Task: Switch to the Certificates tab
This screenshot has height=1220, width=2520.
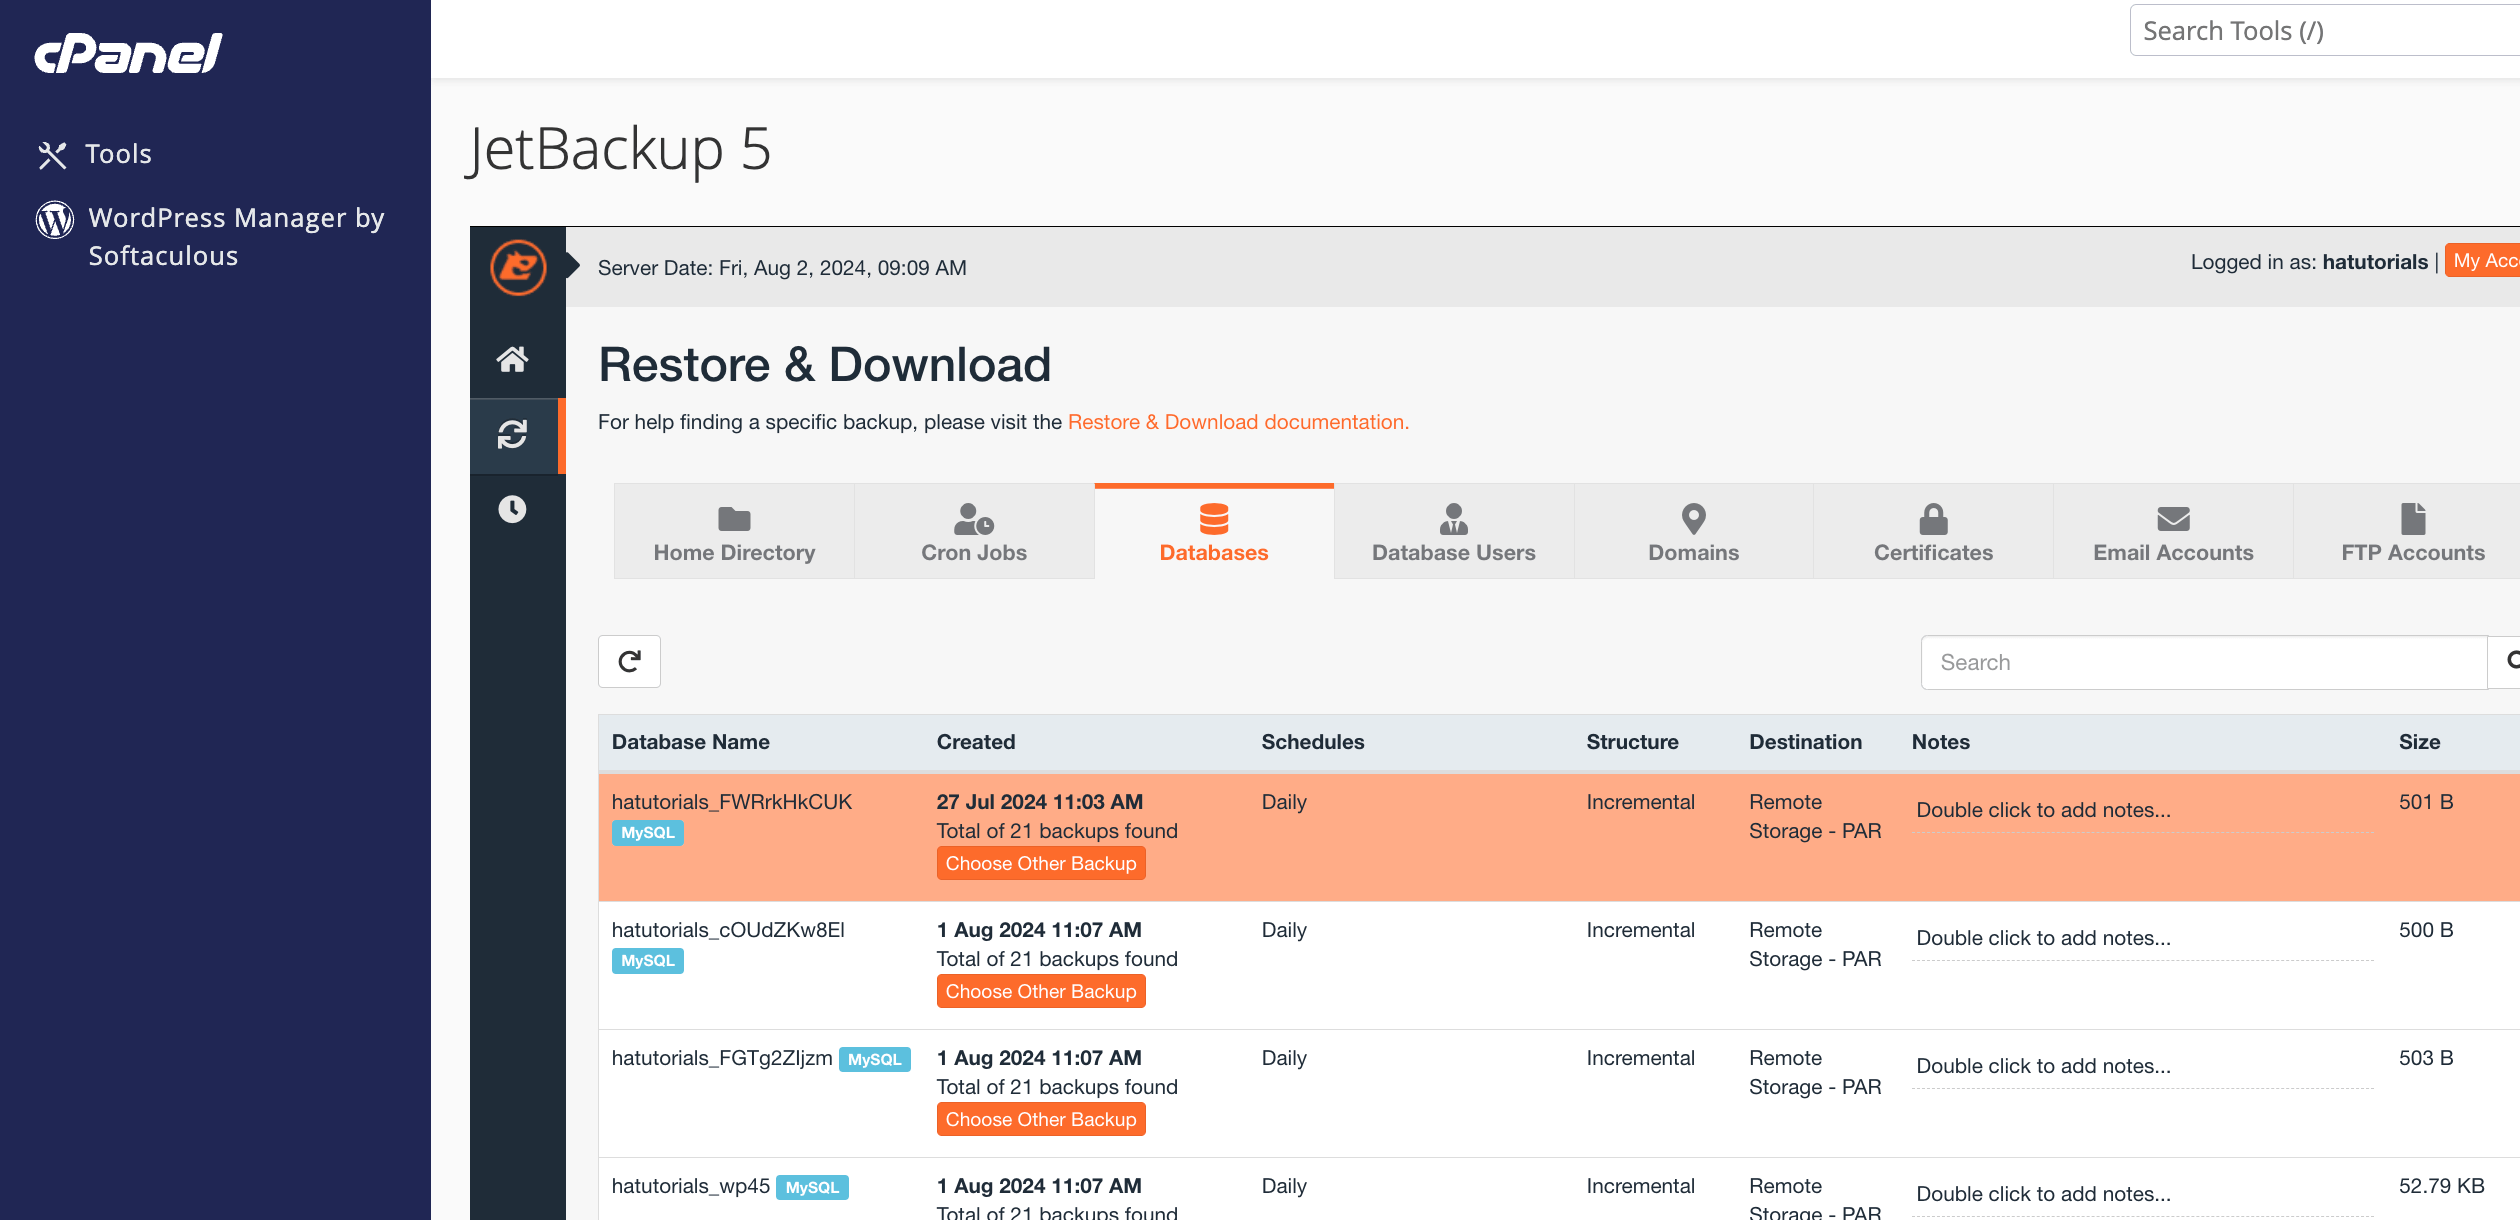Action: click(1933, 533)
